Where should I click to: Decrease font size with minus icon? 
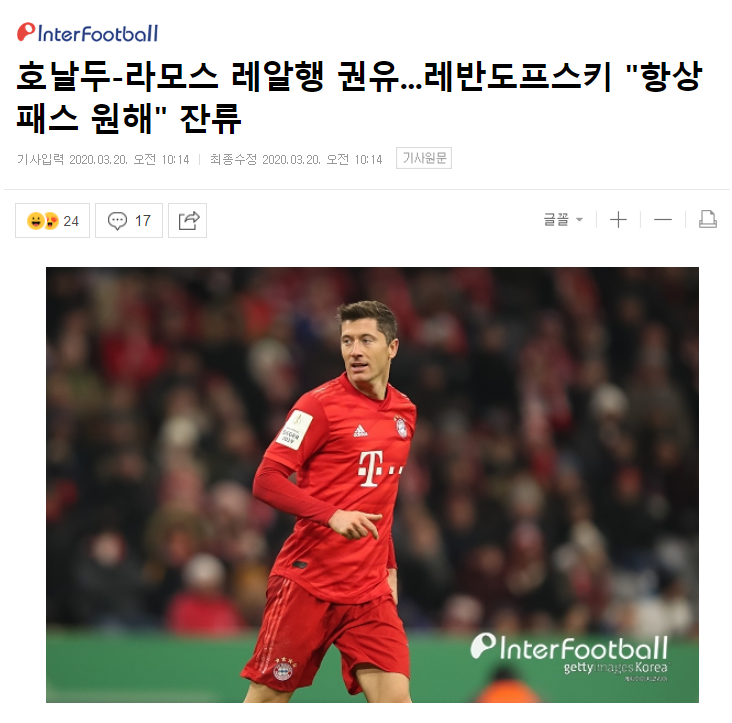click(x=663, y=219)
